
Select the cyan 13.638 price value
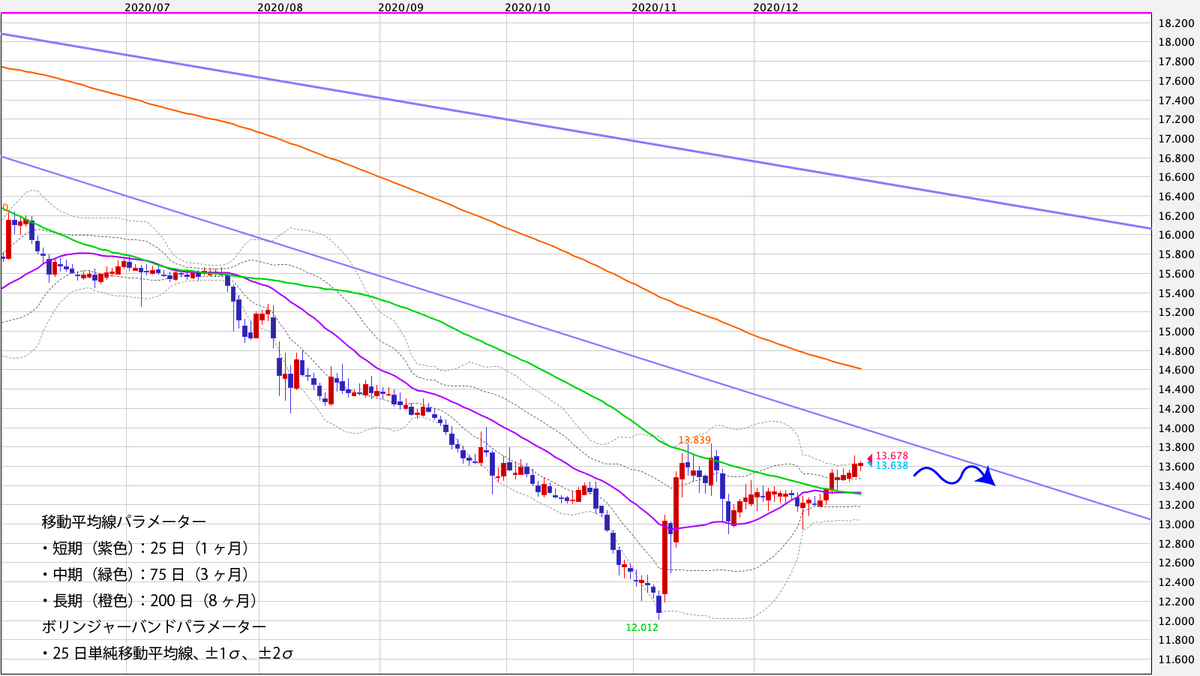pos(891,466)
